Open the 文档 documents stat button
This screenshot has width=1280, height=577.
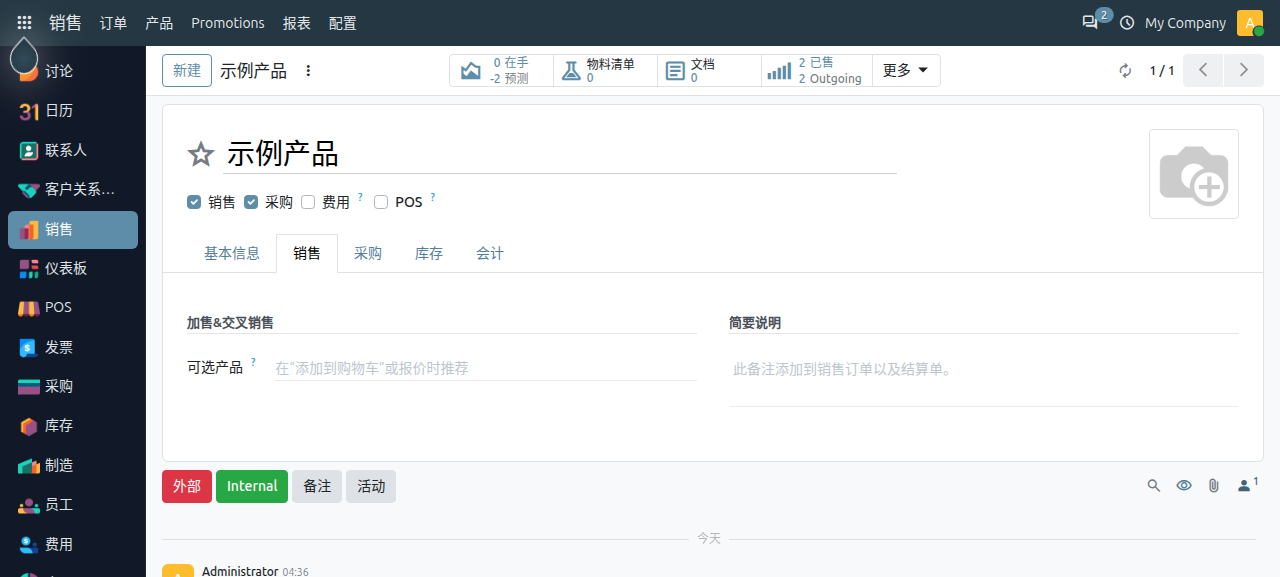tap(709, 70)
